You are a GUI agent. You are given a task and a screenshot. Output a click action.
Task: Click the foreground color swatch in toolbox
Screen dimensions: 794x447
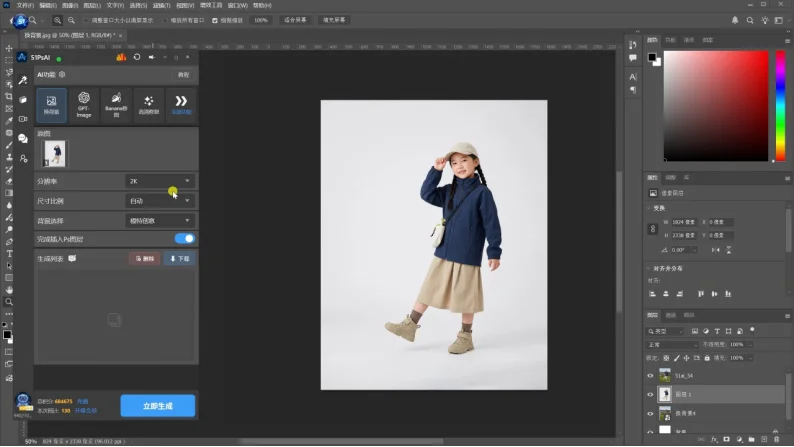(x=7, y=335)
